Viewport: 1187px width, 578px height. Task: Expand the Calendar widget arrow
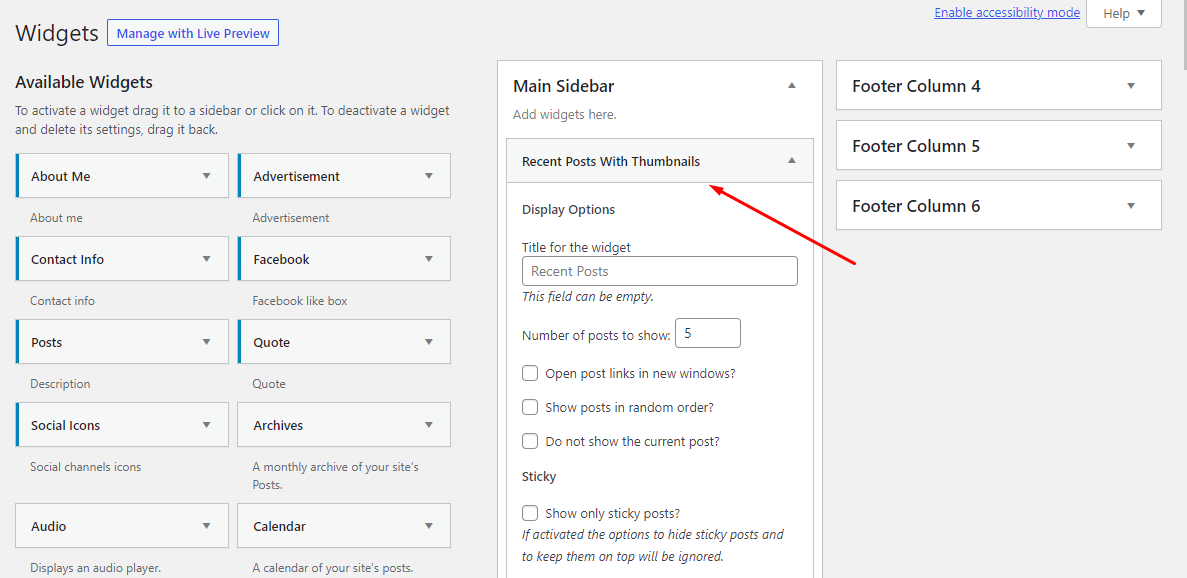coord(429,526)
